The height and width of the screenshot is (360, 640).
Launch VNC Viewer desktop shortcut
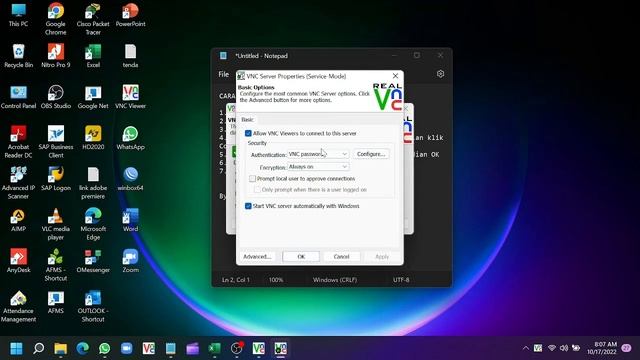130,97
